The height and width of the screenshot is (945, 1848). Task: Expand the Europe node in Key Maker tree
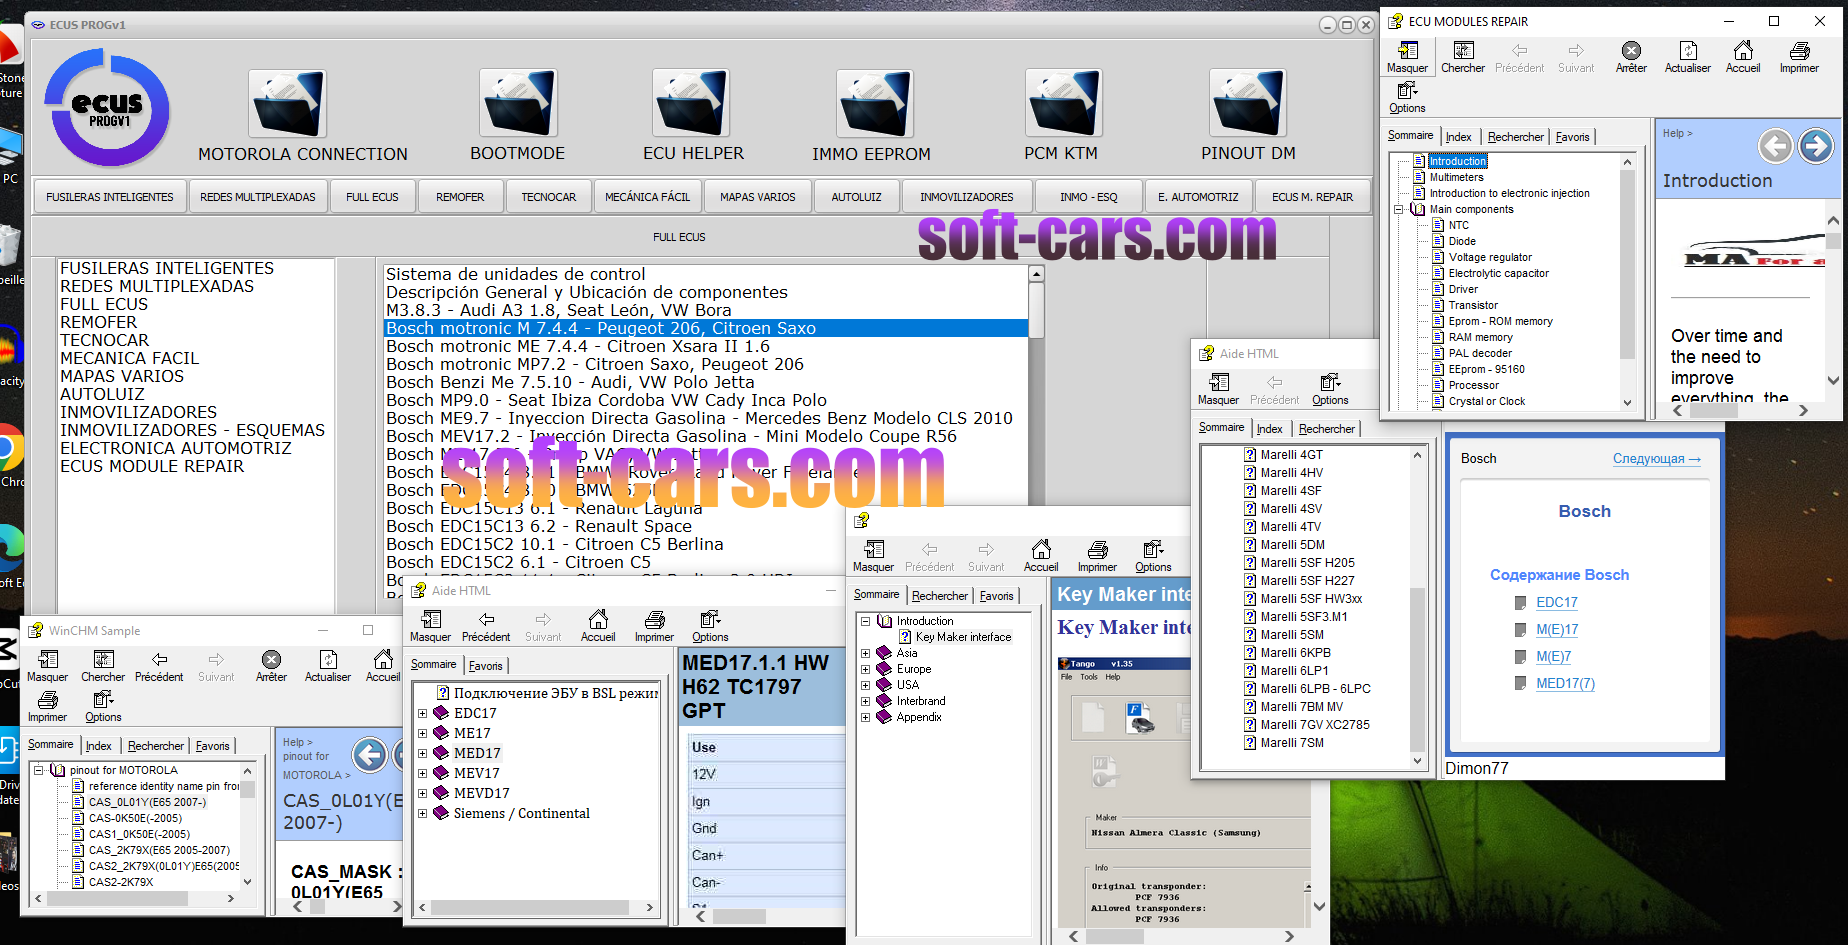(865, 669)
